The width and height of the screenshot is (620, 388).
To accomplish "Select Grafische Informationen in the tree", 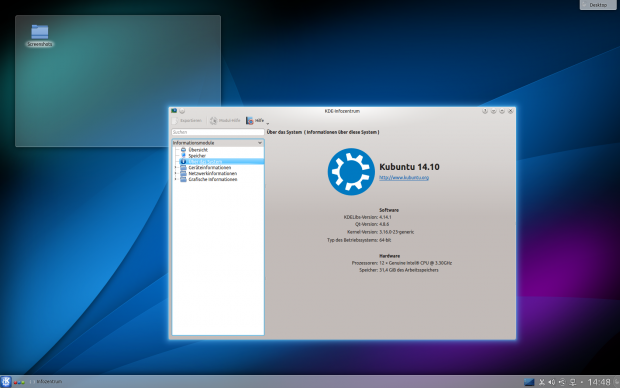I will [213, 180].
